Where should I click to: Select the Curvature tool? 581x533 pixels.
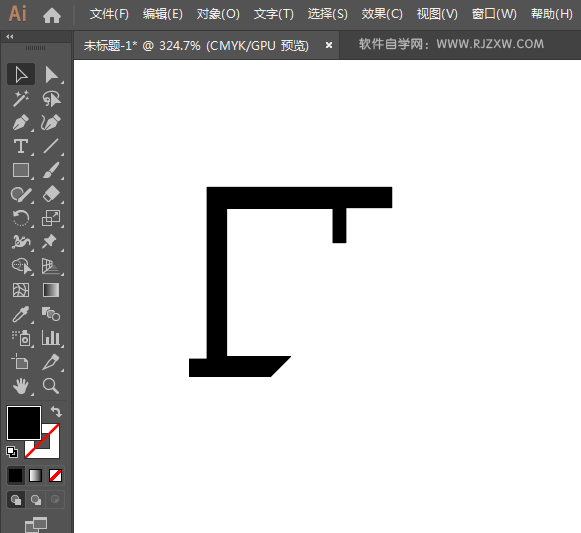51,123
